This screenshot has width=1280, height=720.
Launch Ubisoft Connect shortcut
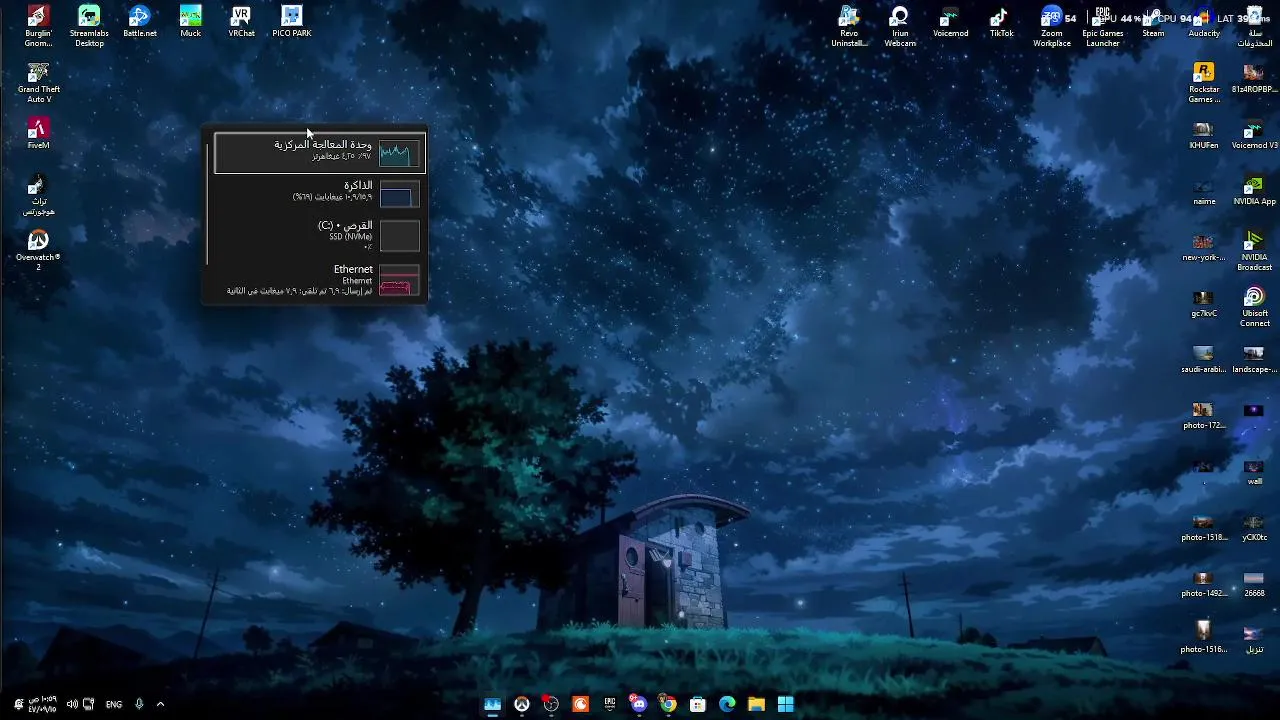[1254, 306]
